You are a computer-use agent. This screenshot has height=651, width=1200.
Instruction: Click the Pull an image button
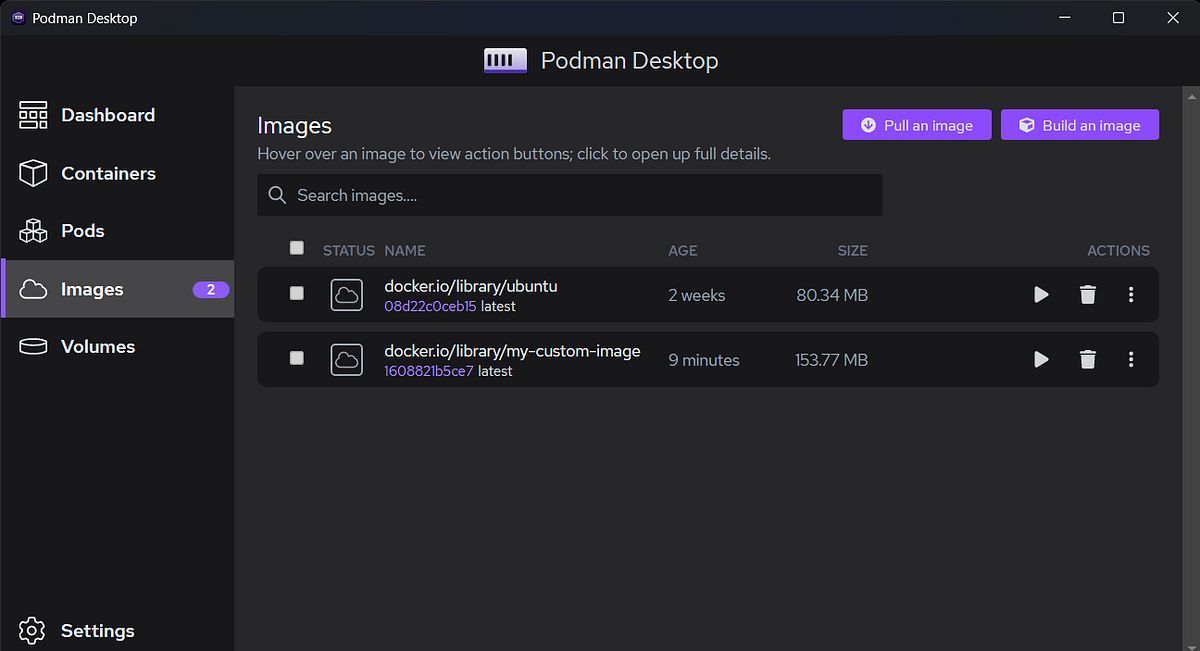[x=916, y=124]
